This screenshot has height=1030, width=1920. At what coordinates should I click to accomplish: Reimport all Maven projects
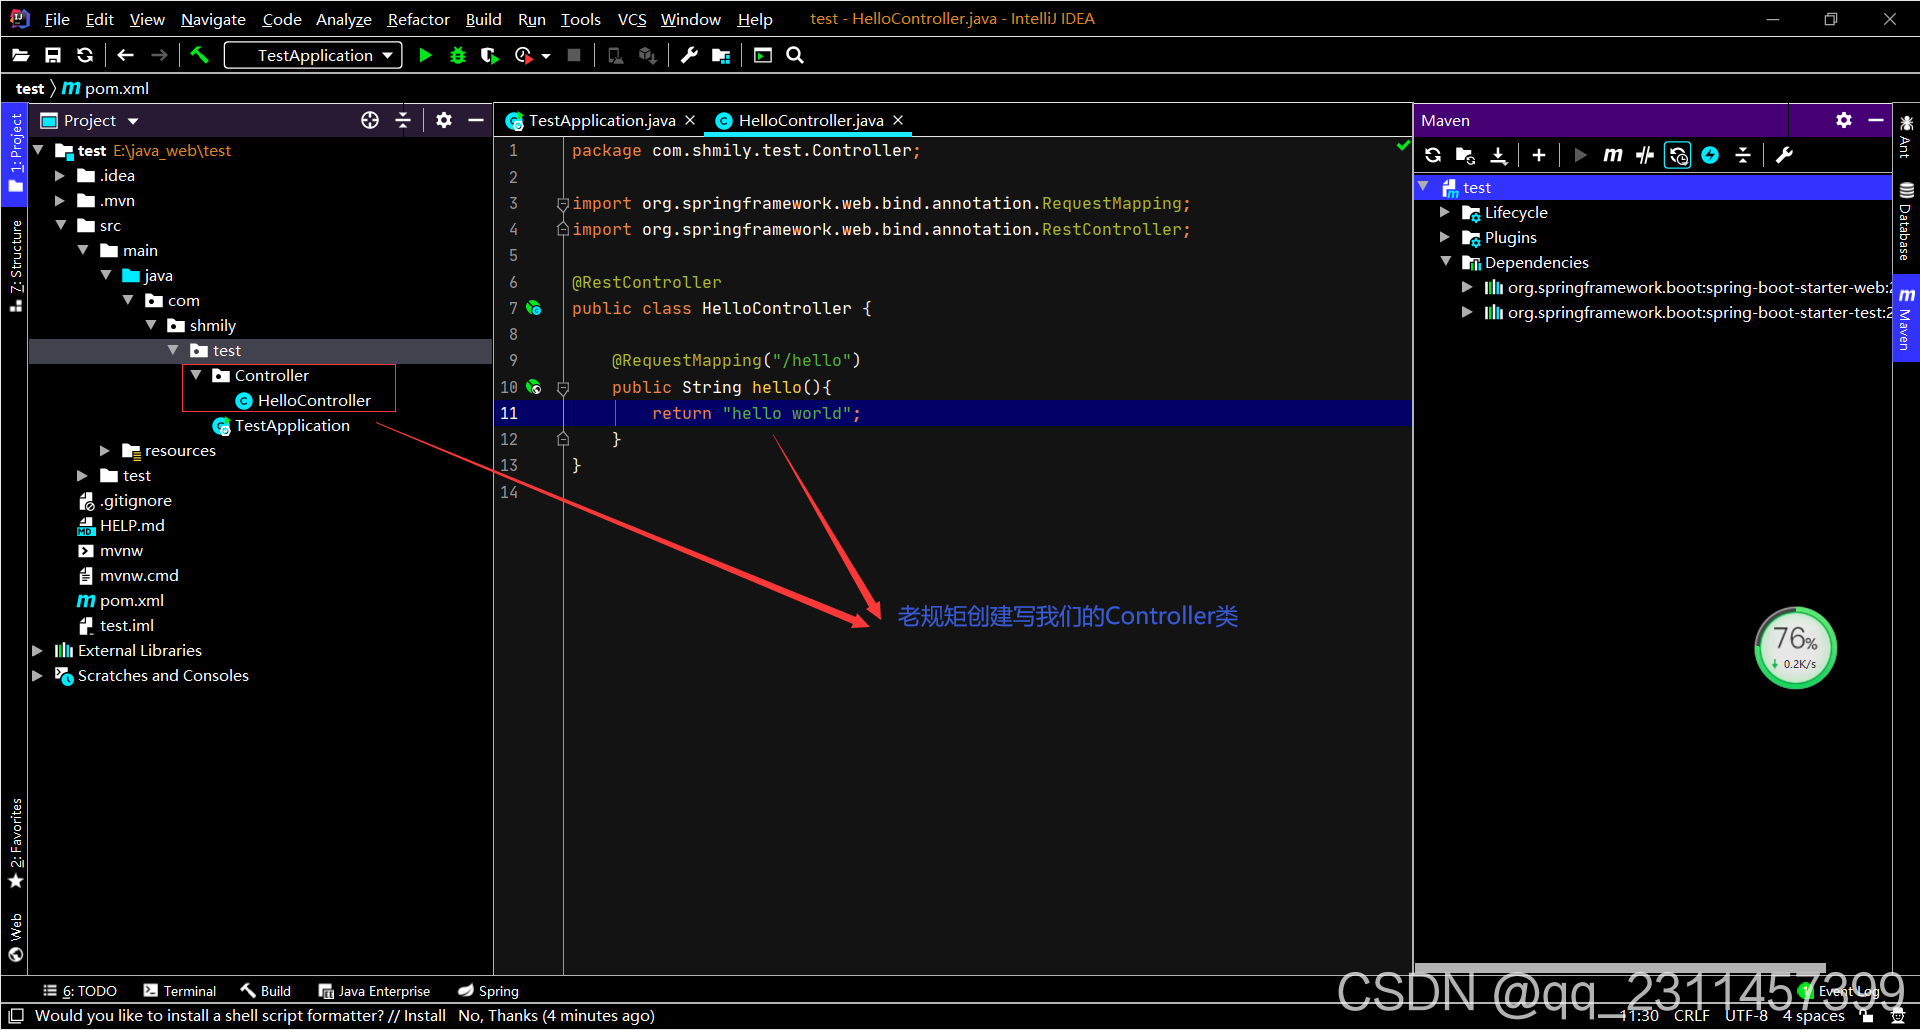coord(1433,155)
